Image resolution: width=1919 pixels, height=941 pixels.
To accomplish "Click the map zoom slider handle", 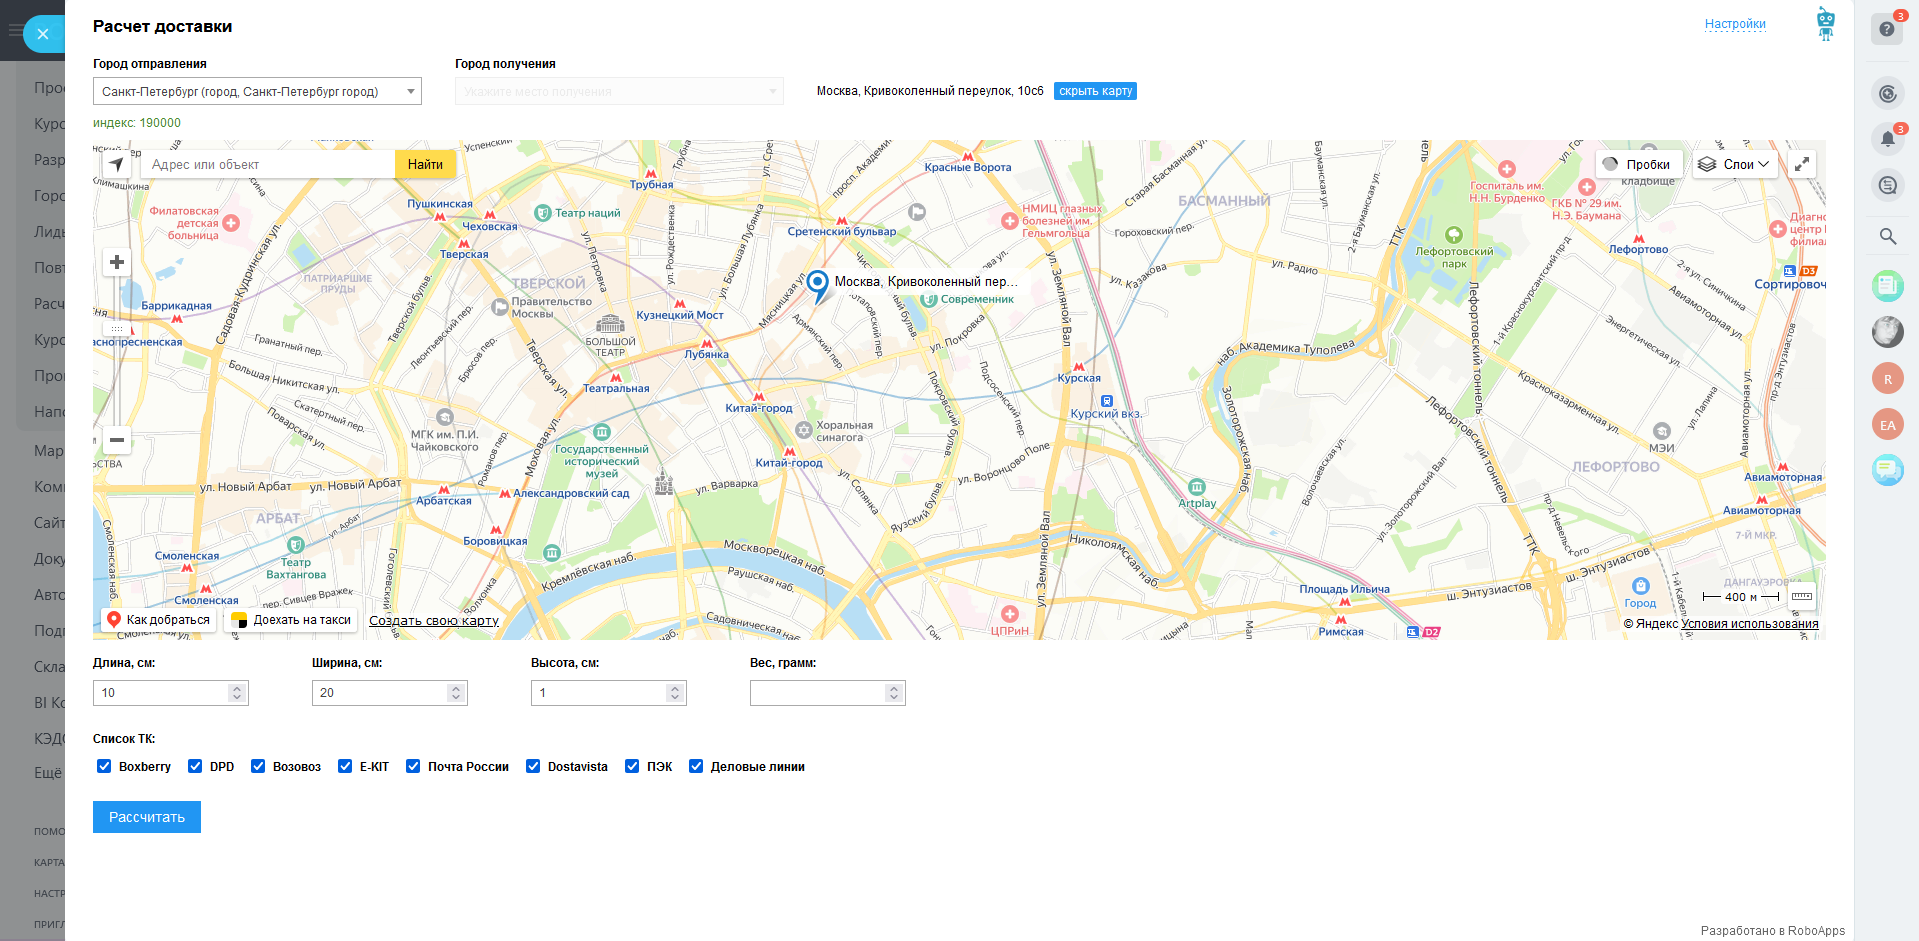I will click(117, 328).
